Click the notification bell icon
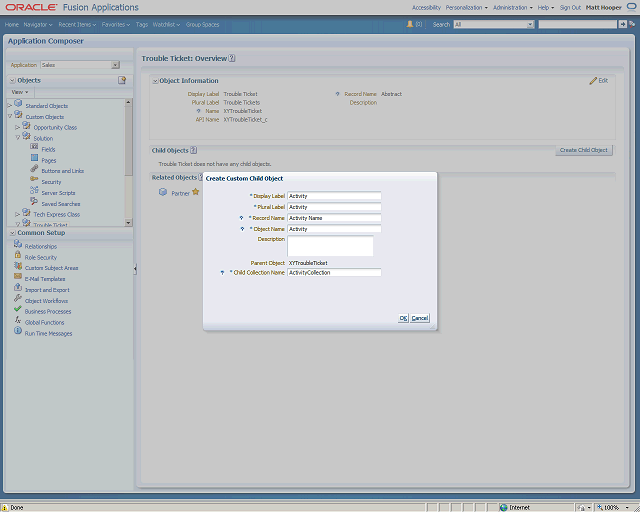The image size is (640, 512). (x=410, y=24)
